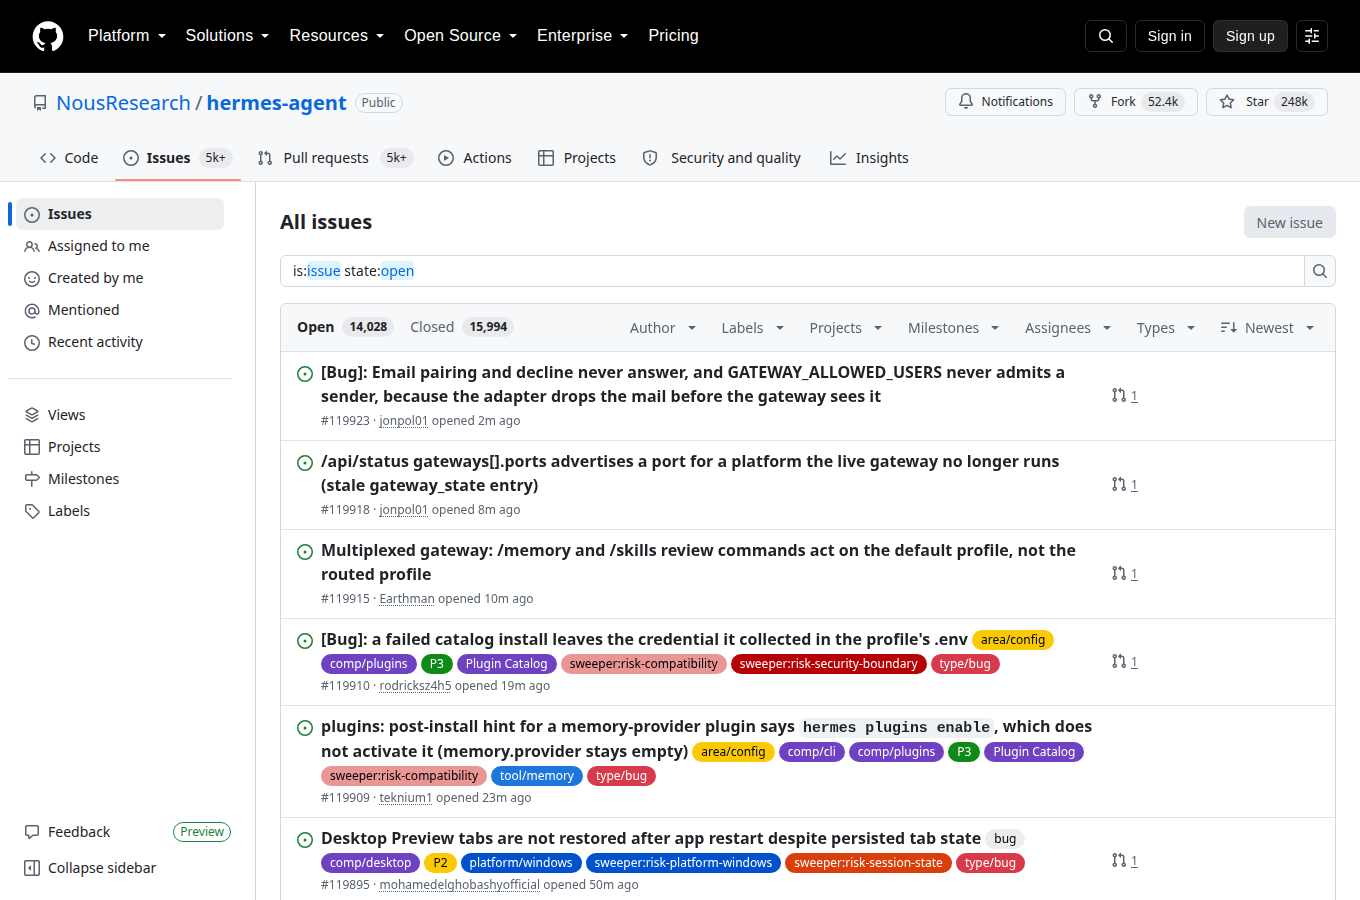Focus the is:issue state:open filter field
The width and height of the screenshot is (1360, 900).
coord(792,271)
